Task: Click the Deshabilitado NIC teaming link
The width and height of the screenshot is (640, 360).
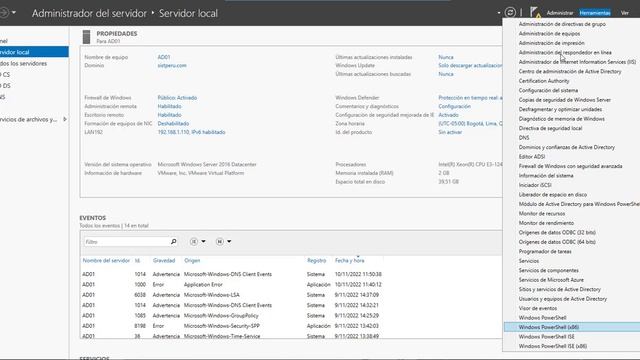Action: 173,123
